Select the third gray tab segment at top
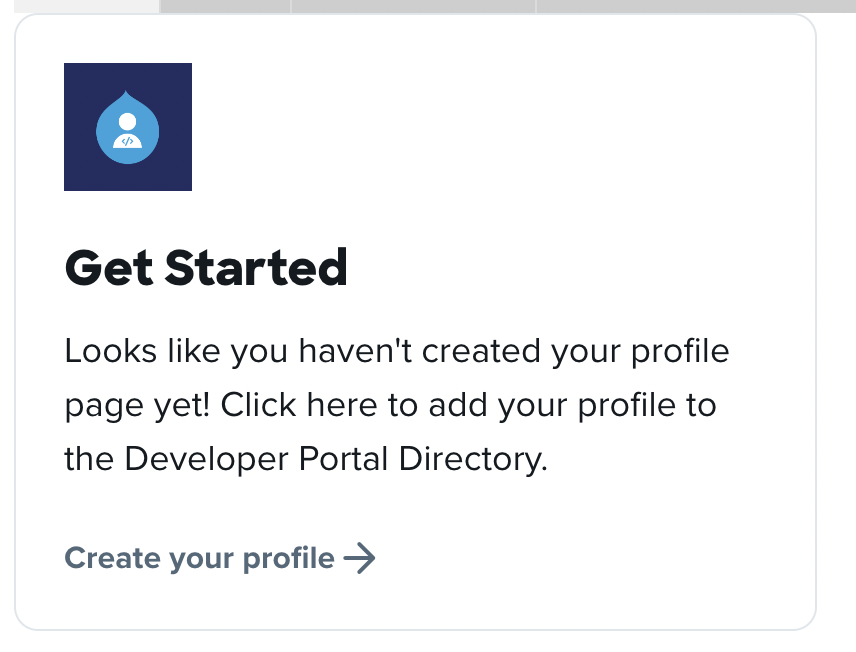856x652 pixels. [x=413, y=5]
